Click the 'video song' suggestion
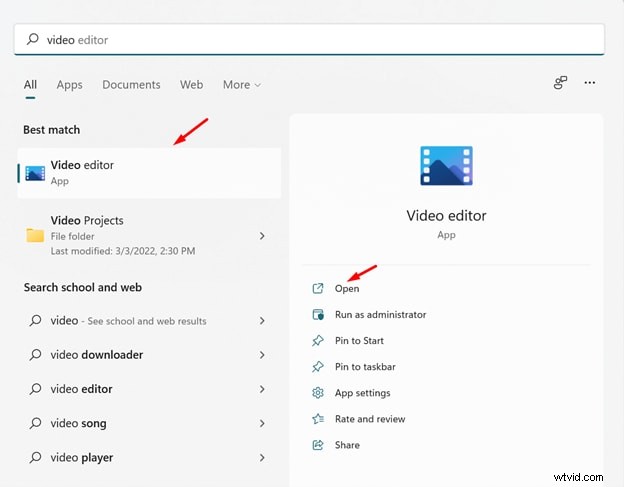624x487 pixels. tap(149, 423)
